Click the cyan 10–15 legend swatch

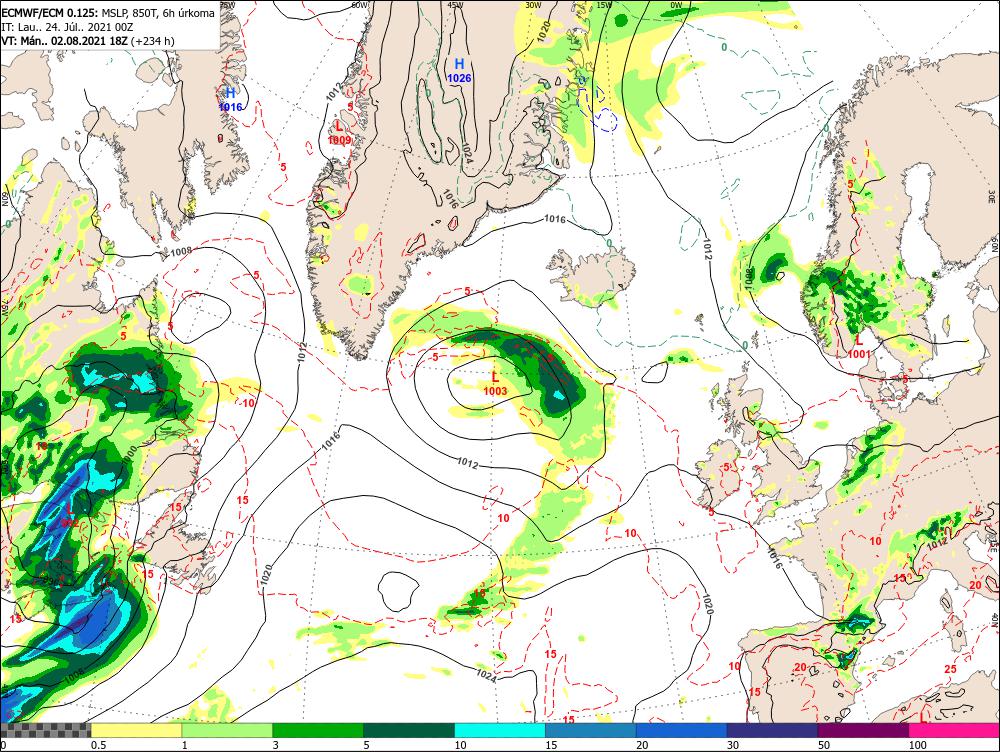tap(500, 730)
